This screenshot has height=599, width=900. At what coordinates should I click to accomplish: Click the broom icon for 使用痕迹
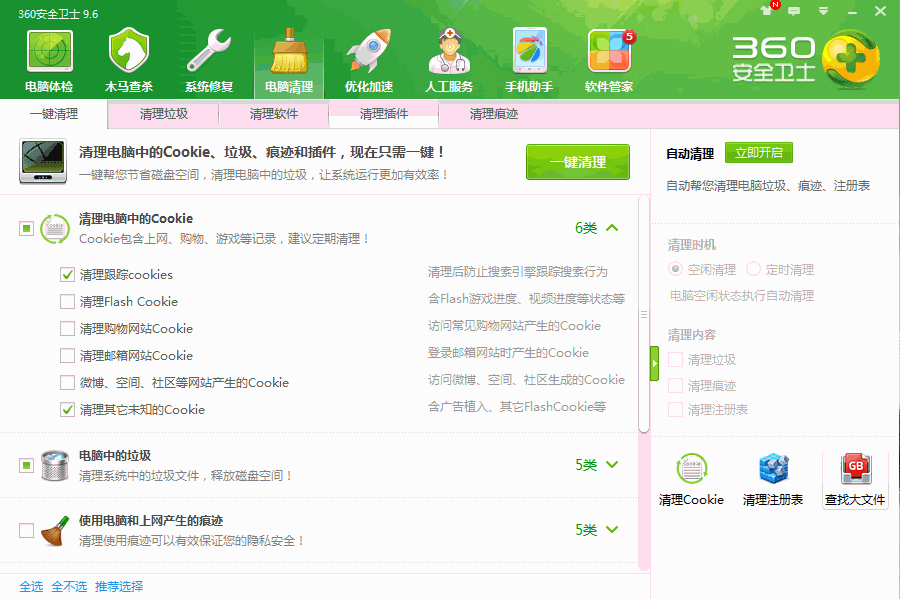[x=55, y=531]
